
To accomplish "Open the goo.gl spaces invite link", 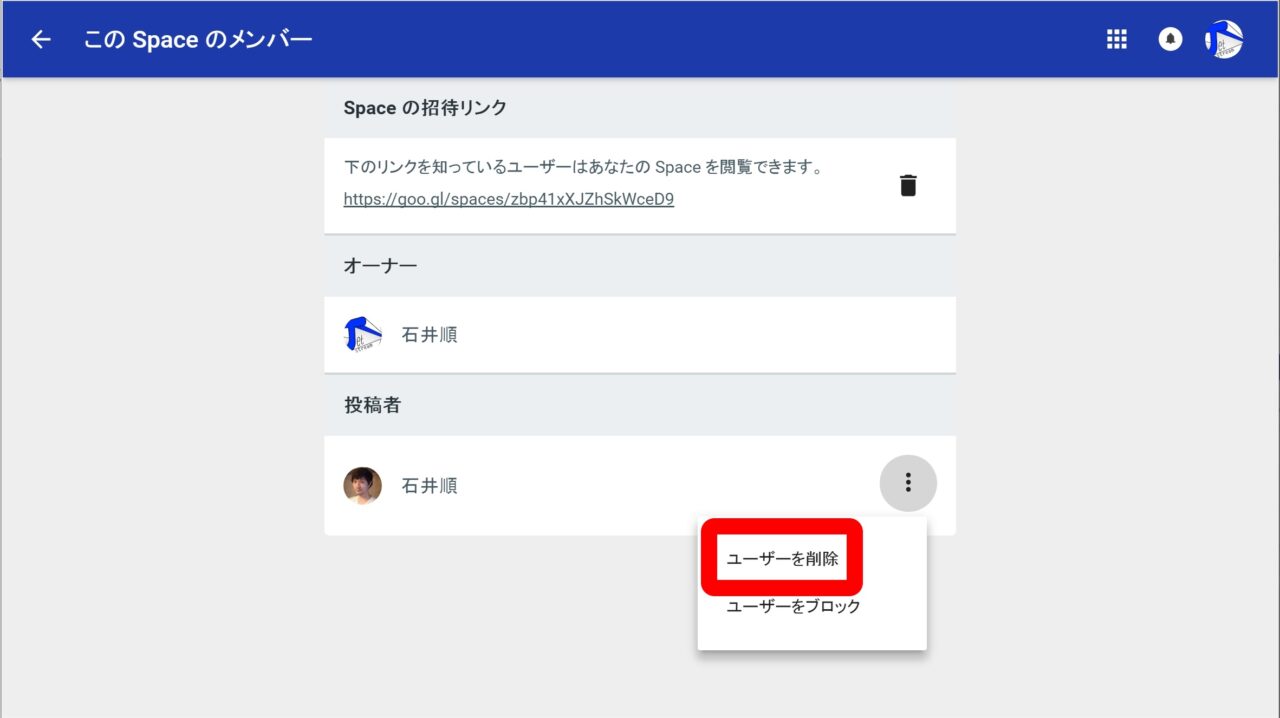I will pyautogui.click(x=508, y=199).
